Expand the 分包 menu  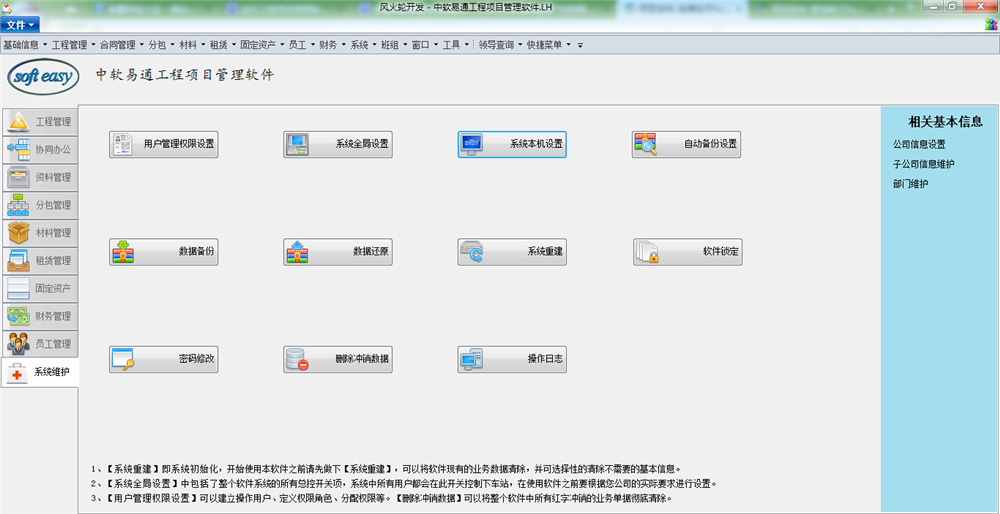[x=161, y=45]
